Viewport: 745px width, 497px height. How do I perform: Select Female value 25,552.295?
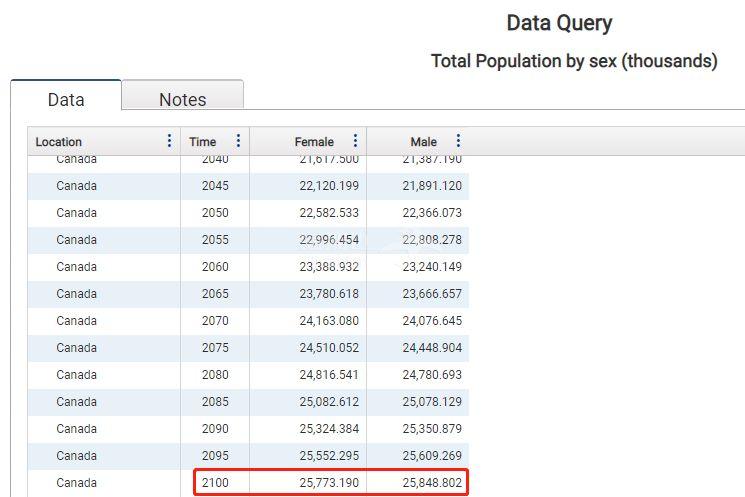(329, 457)
